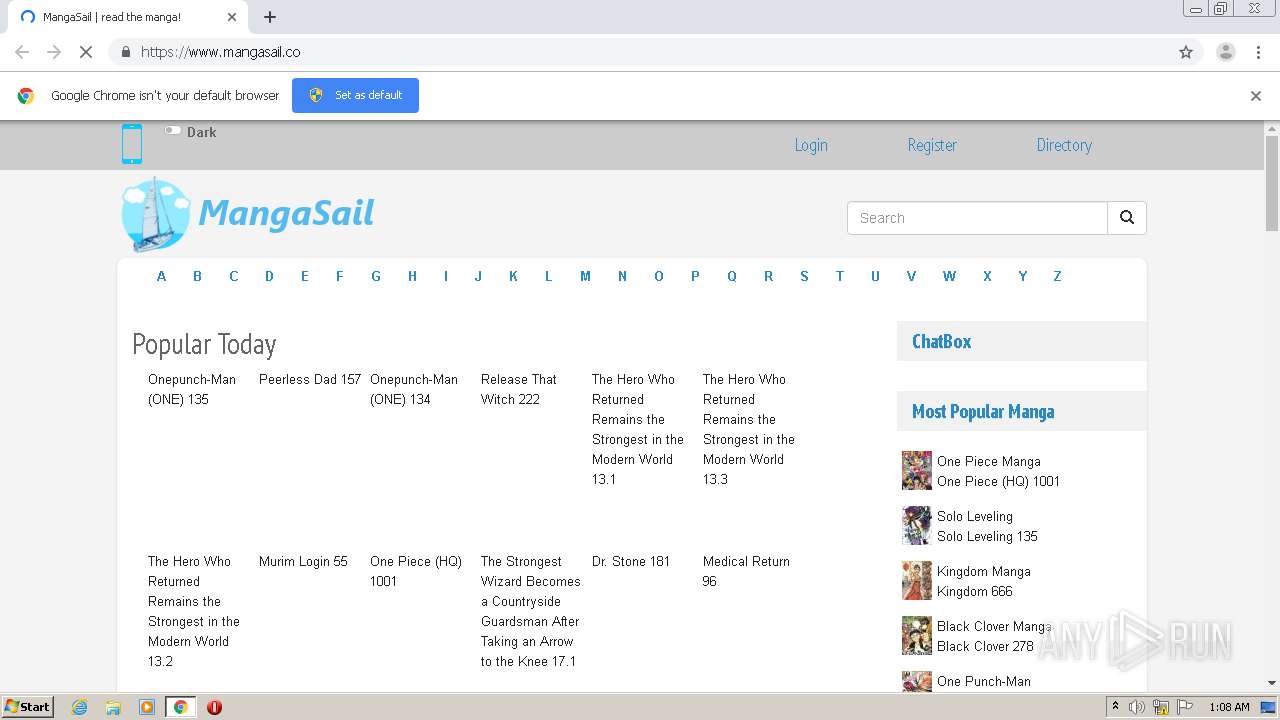
Task: Open One Piece (HQ) 1001 in sidebar
Action: 998,481
